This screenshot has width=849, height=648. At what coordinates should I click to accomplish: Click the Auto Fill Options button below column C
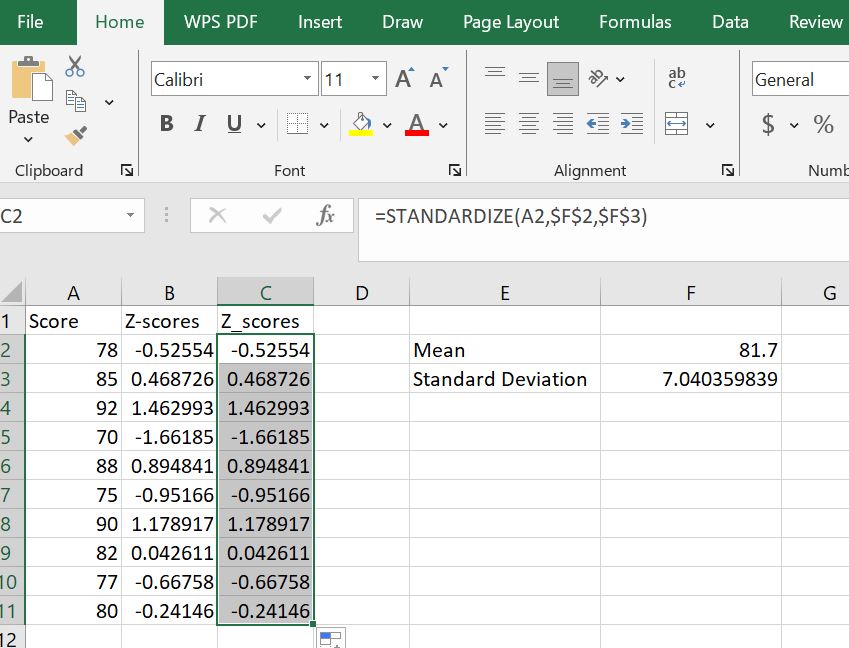(329, 636)
